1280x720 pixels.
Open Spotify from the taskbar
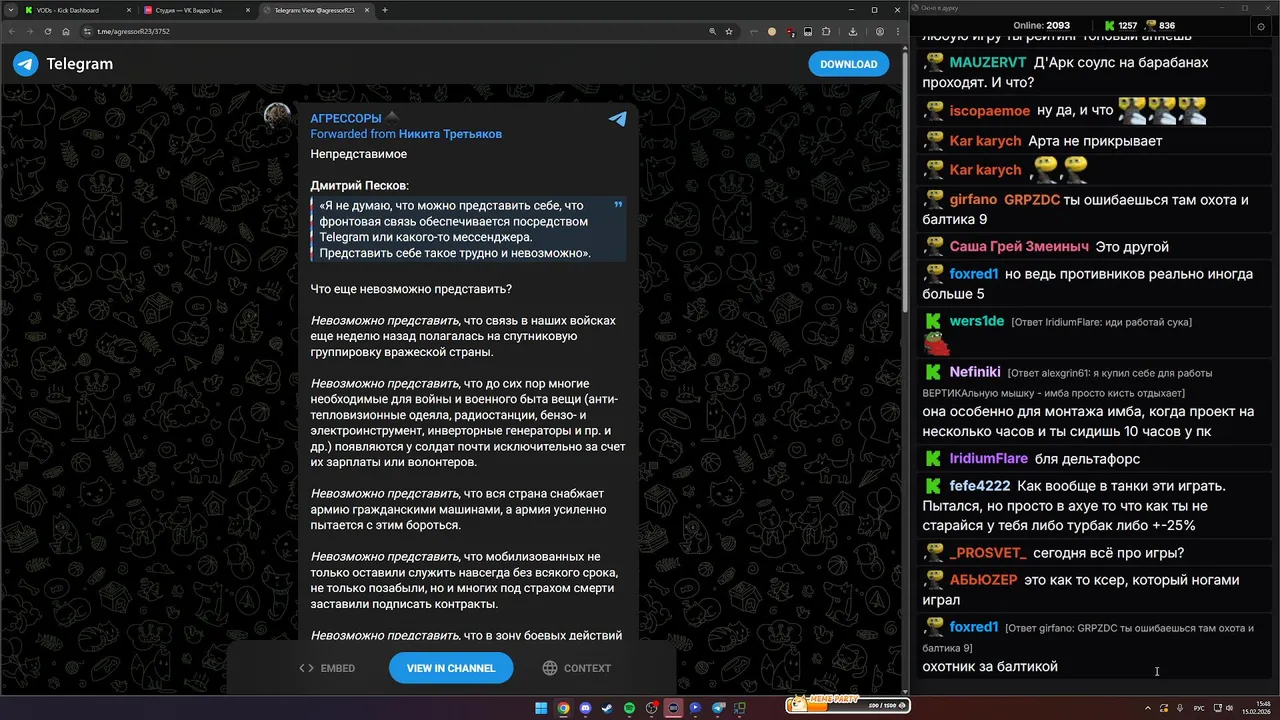[x=629, y=708]
